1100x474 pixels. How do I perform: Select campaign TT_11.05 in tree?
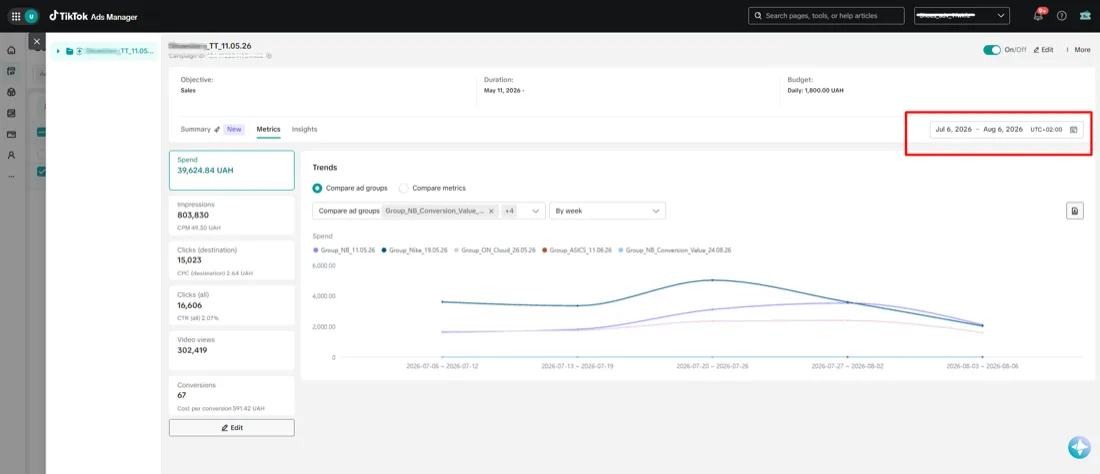[x=105, y=51]
